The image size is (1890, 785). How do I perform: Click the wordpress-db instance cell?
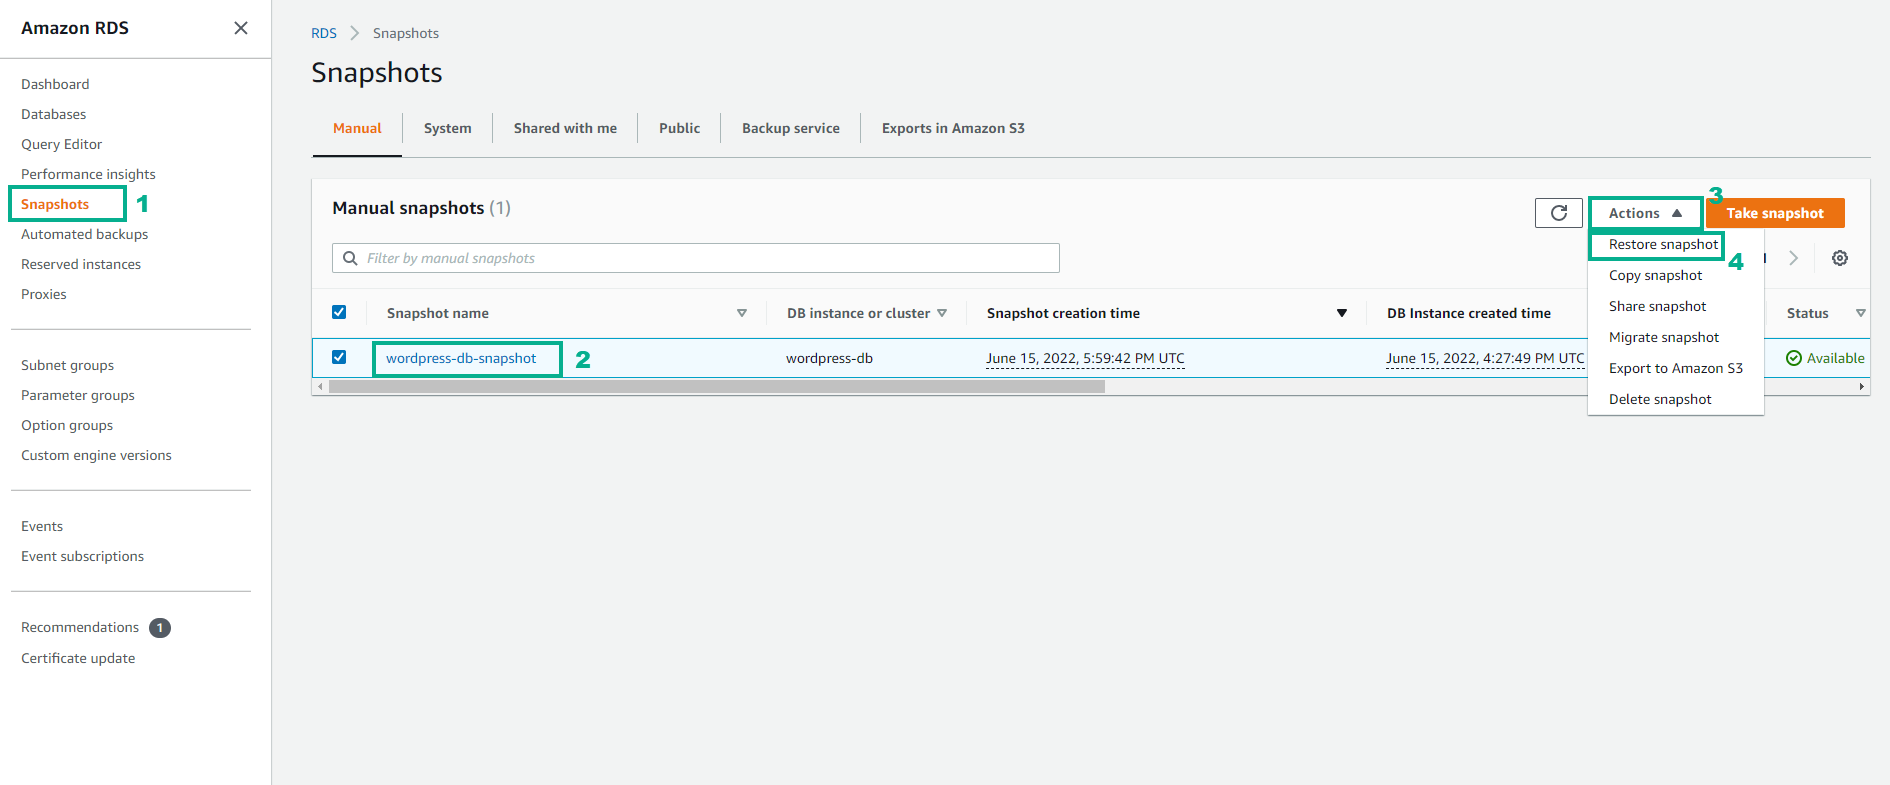pos(829,358)
